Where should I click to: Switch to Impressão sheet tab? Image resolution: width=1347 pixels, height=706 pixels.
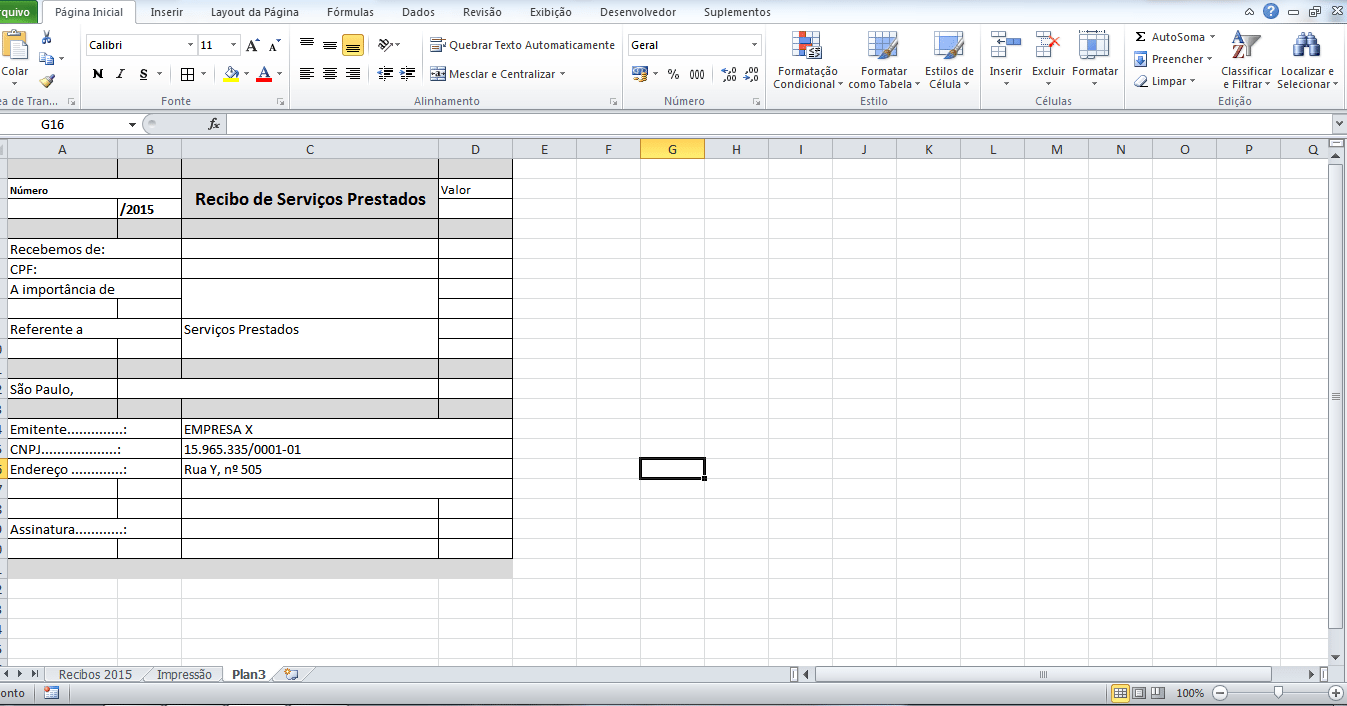pyautogui.click(x=184, y=675)
